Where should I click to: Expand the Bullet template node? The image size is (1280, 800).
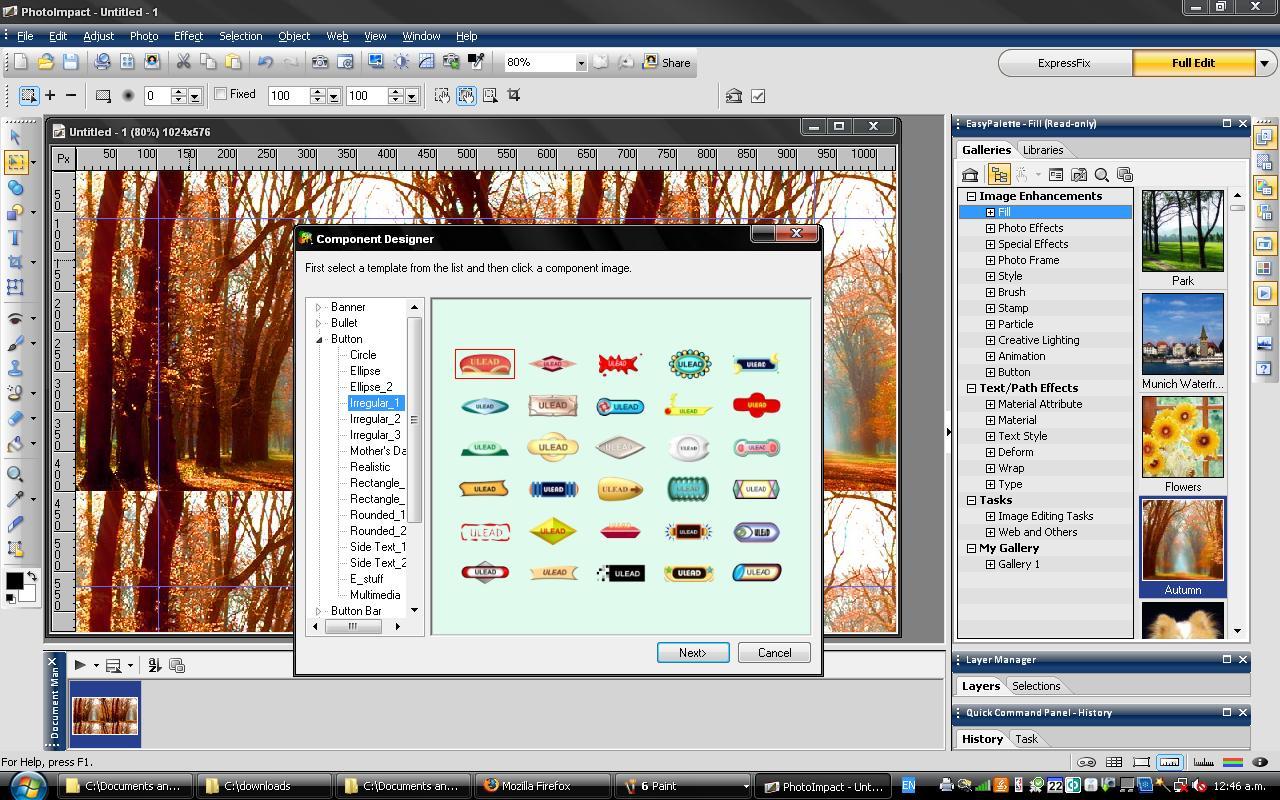point(319,323)
